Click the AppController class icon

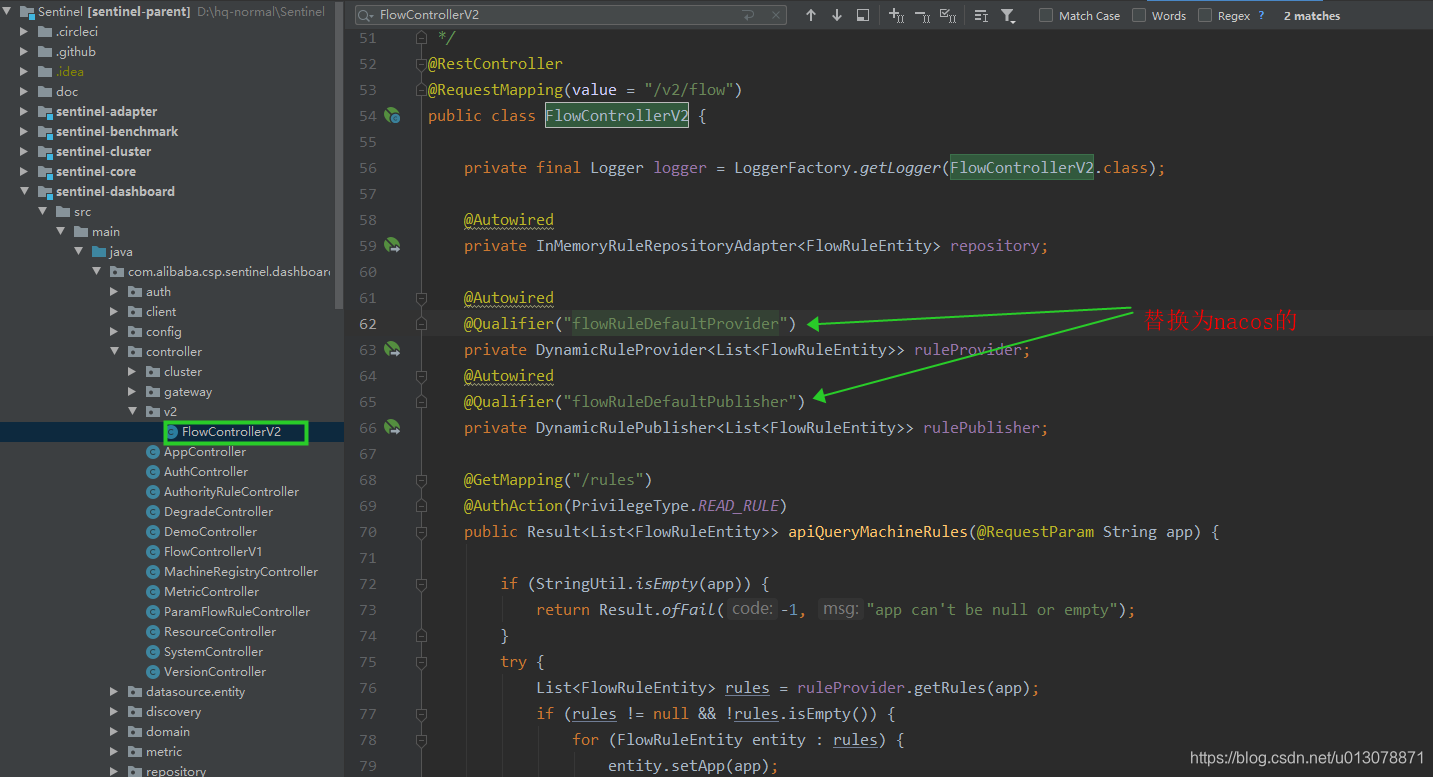click(153, 452)
